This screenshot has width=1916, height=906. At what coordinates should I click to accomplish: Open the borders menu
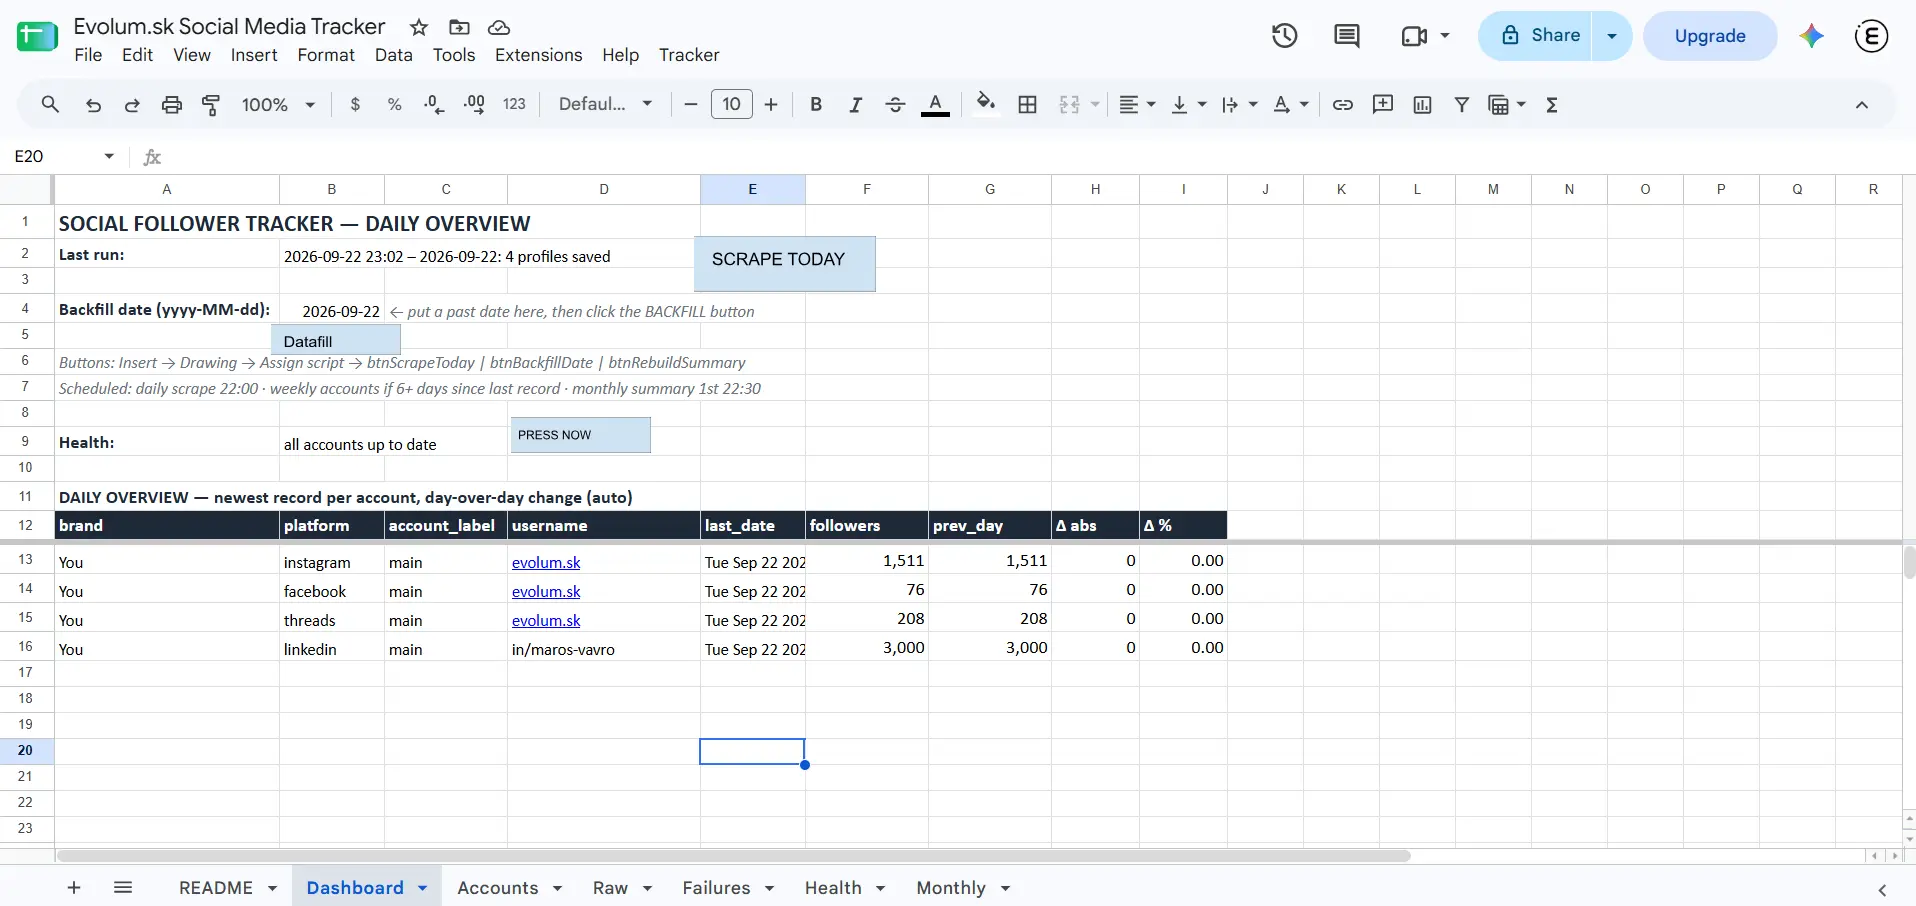point(1027,104)
